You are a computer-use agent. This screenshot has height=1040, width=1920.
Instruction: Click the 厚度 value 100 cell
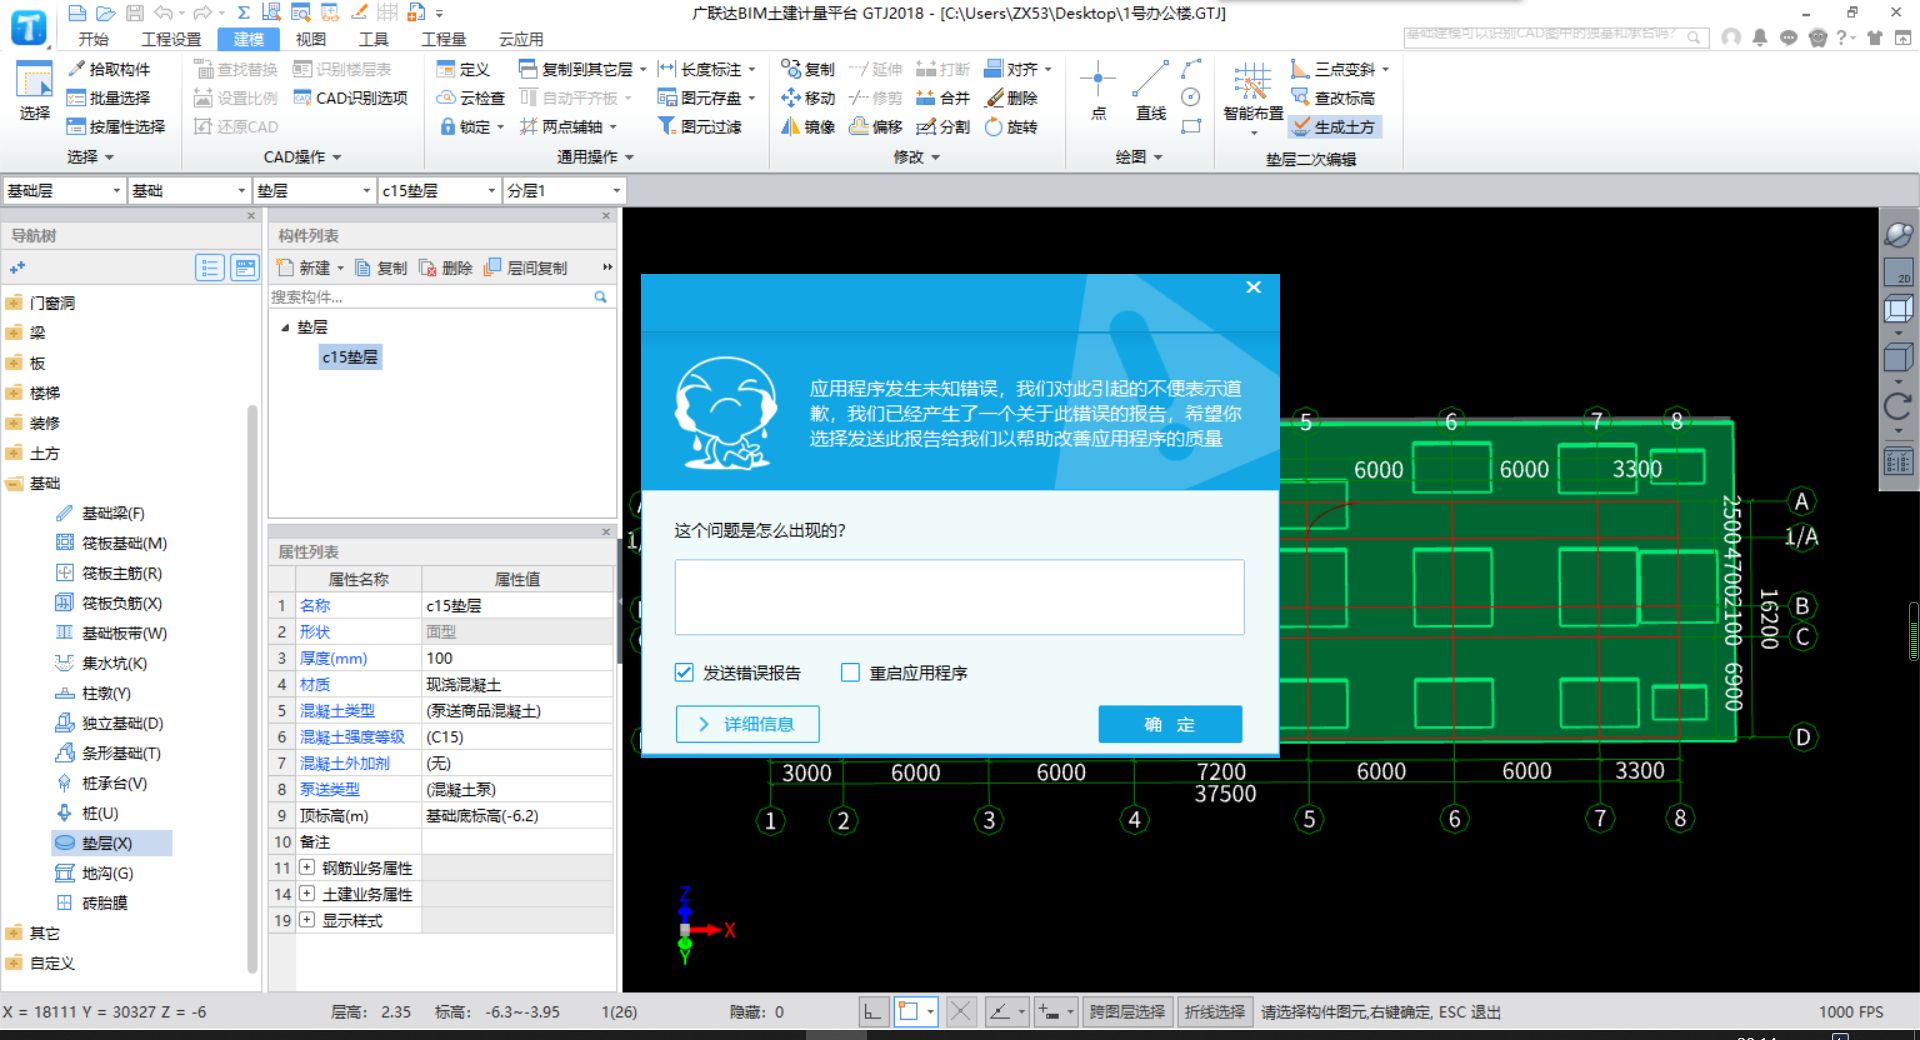pyautogui.click(x=517, y=658)
